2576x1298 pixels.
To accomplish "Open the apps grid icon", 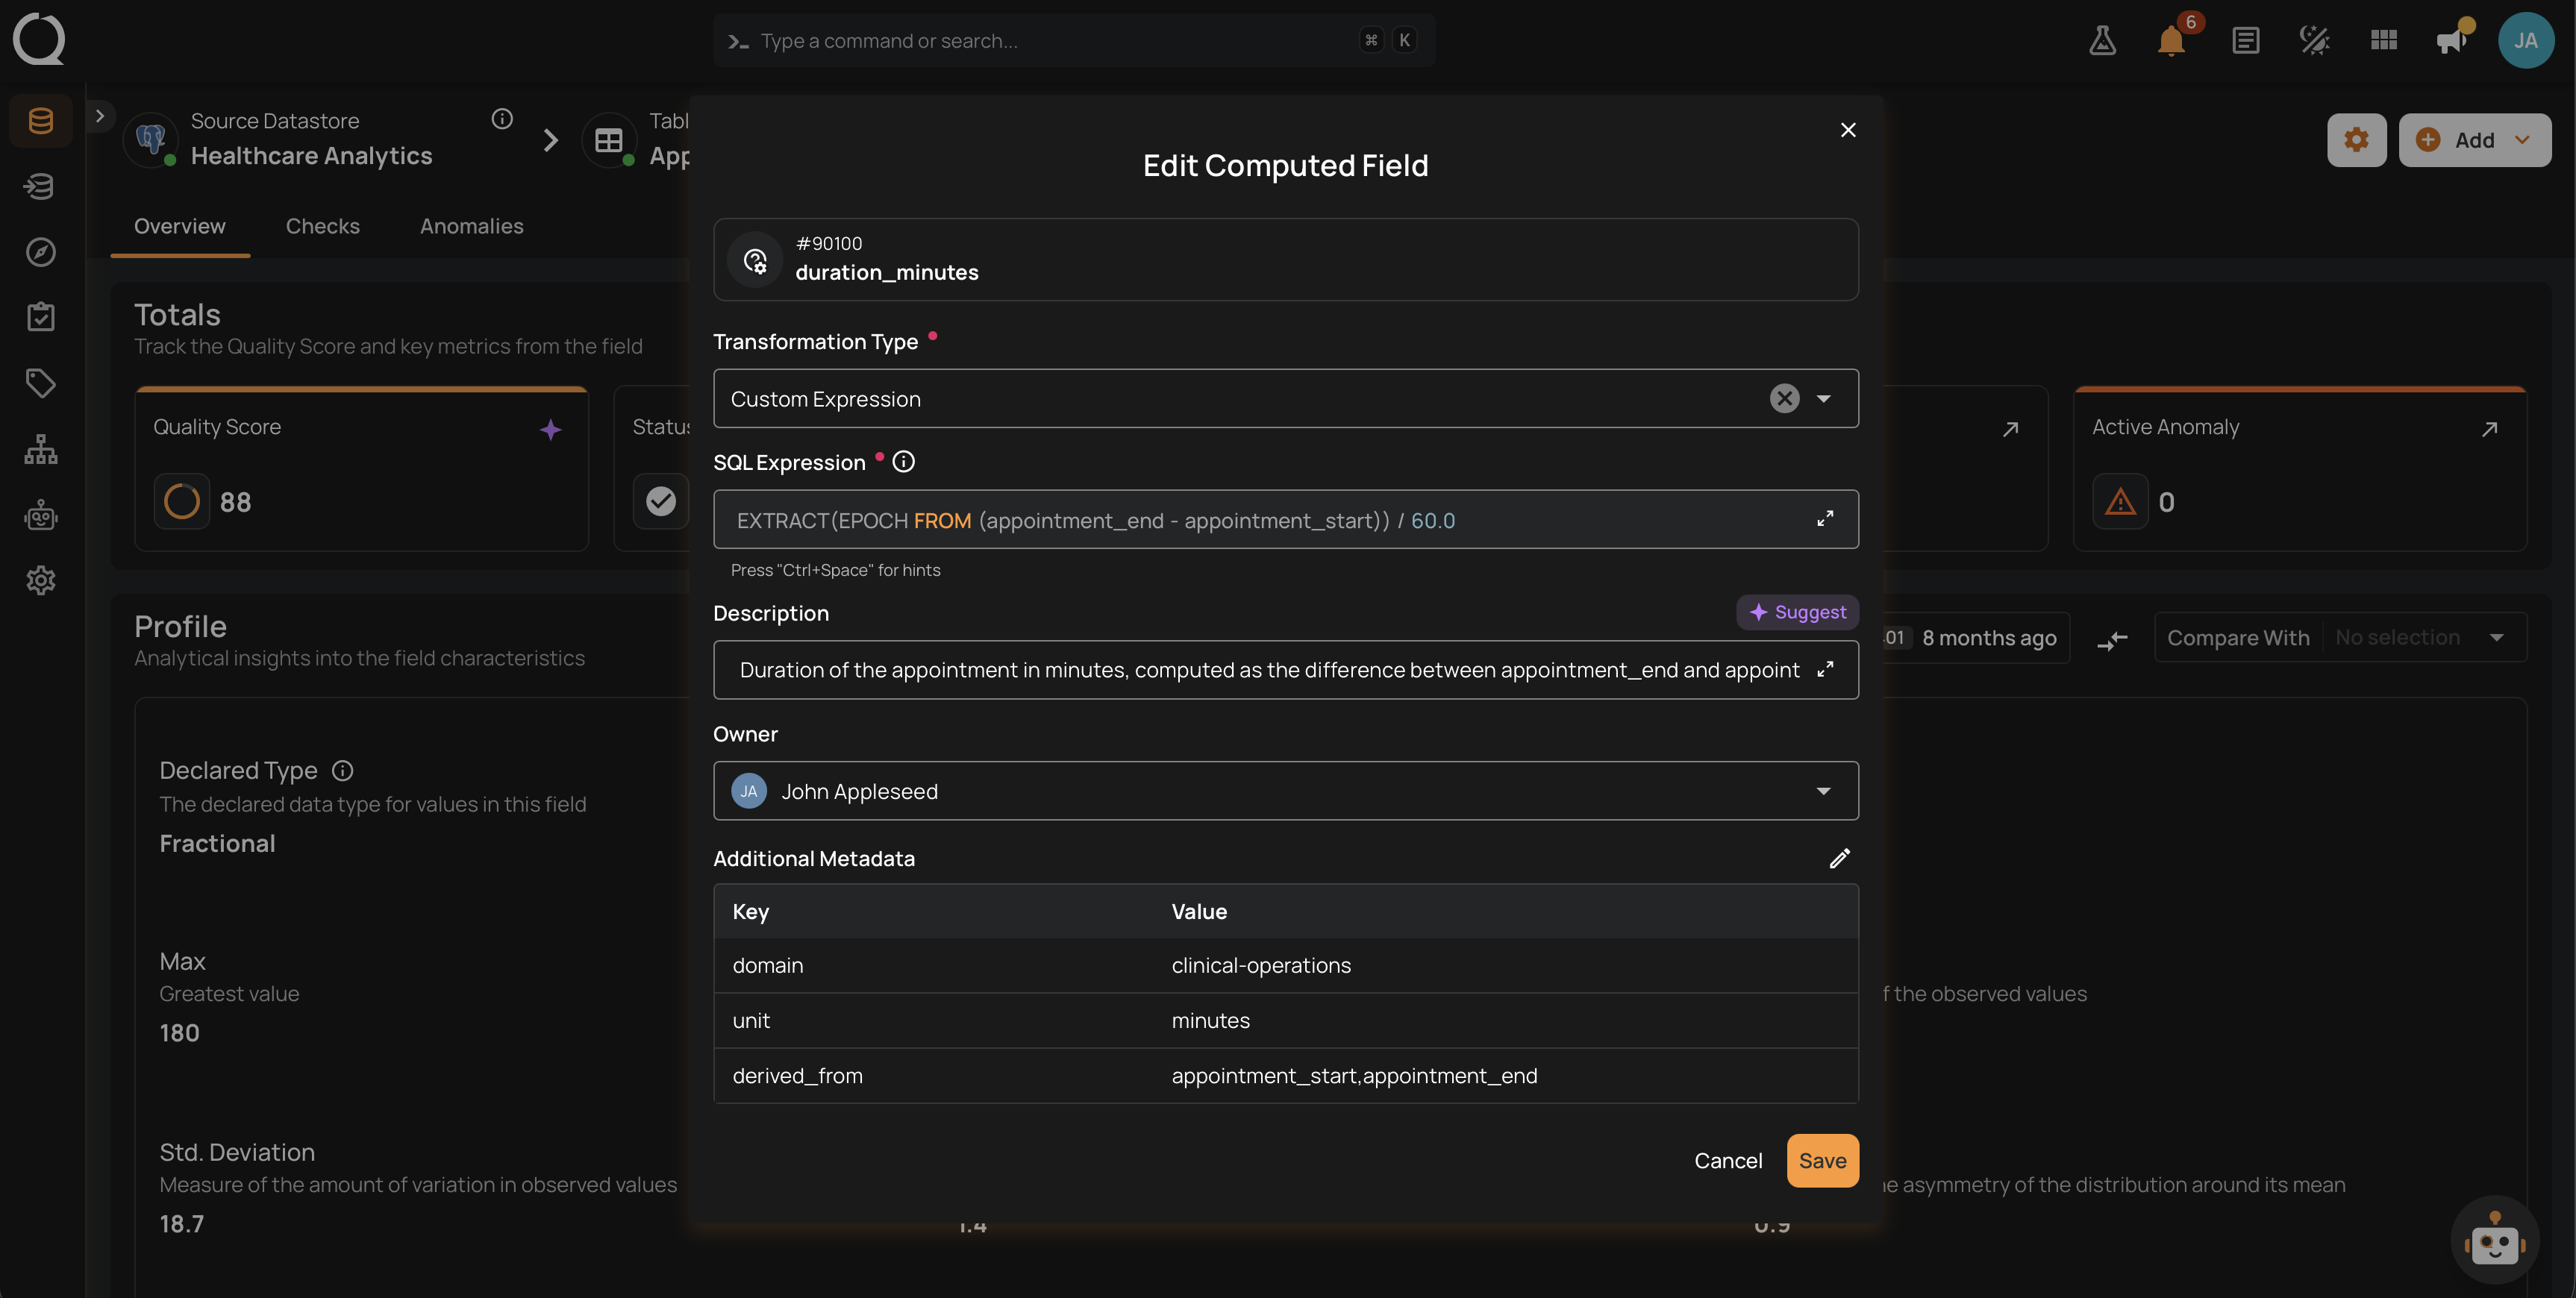I will [x=2384, y=40].
